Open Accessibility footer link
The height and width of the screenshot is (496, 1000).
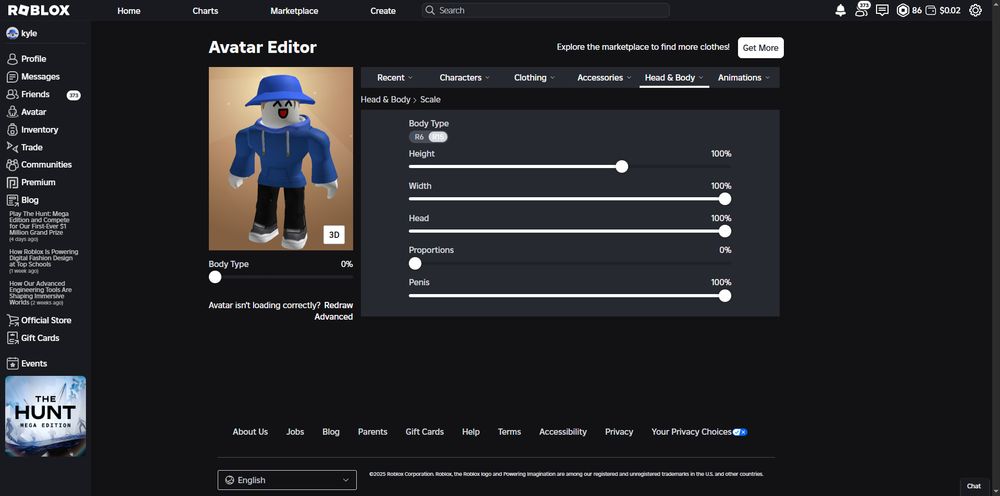click(562, 432)
